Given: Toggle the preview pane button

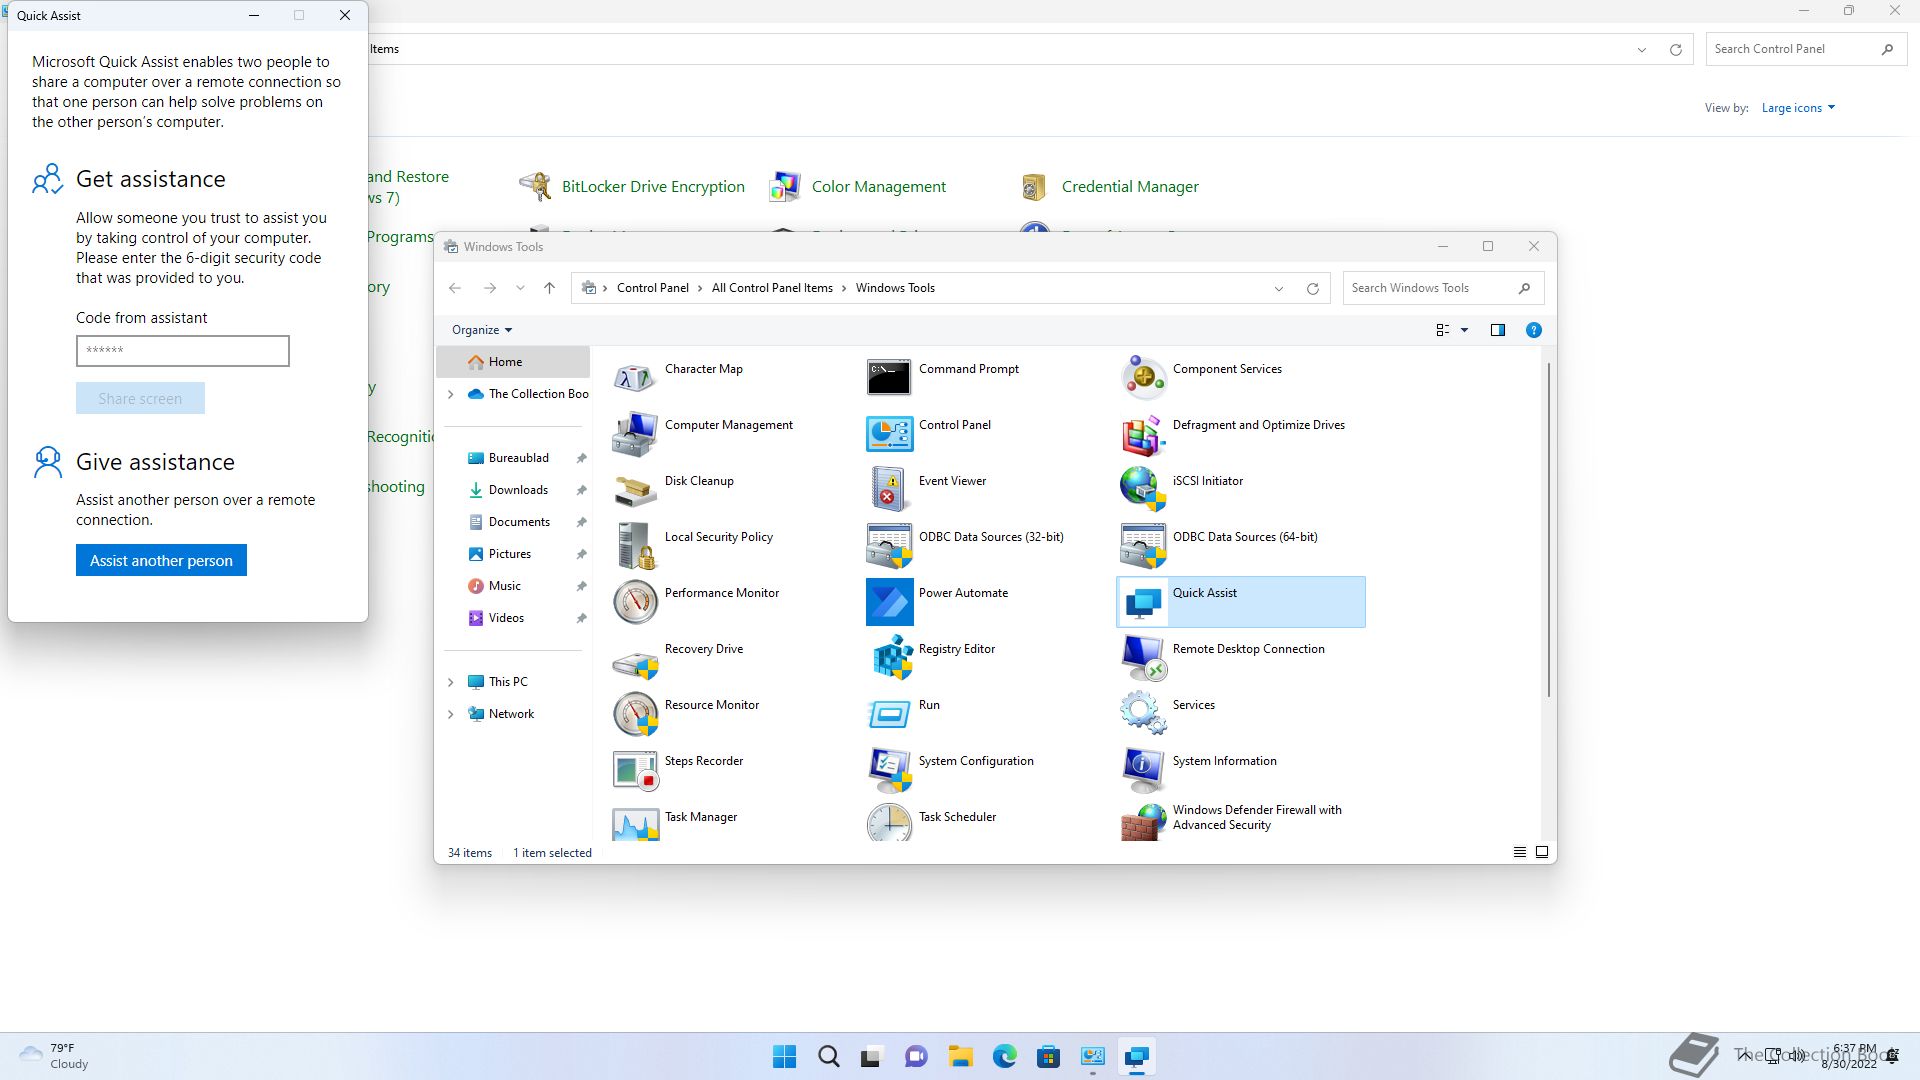Looking at the screenshot, I should pos(1497,330).
